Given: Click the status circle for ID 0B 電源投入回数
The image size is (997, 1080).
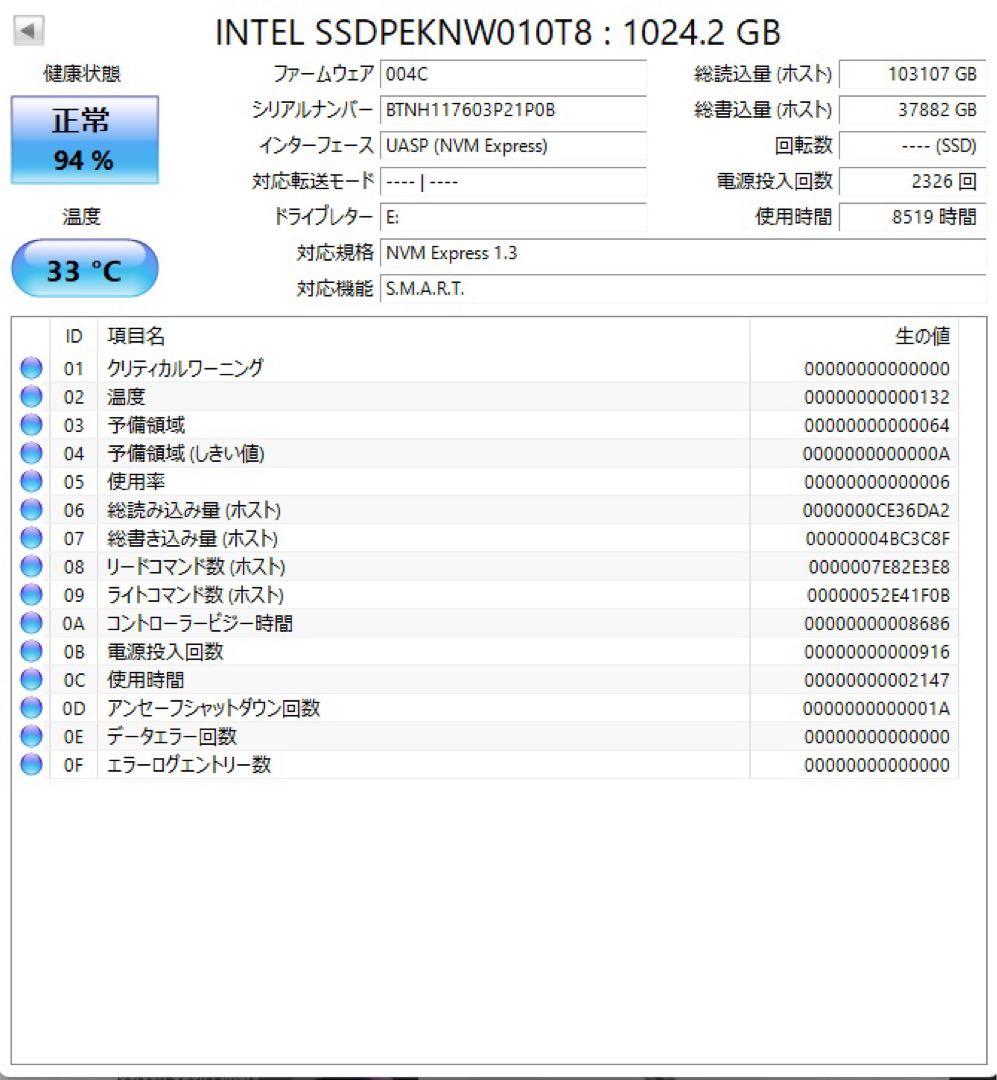Looking at the screenshot, I should coord(31,651).
